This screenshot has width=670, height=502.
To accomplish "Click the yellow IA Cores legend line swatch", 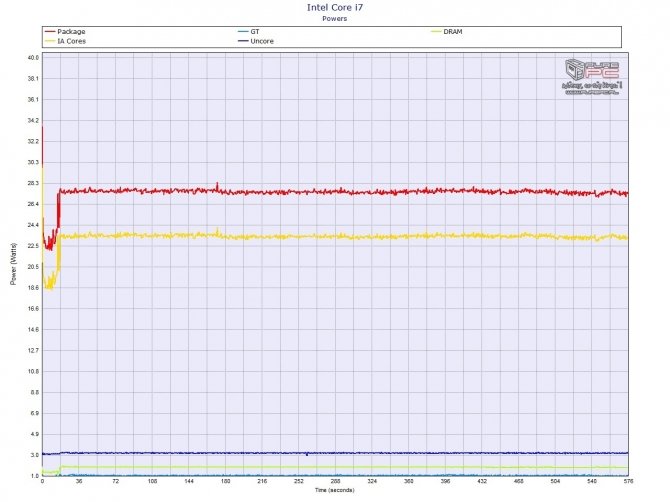I will point(50,41).
